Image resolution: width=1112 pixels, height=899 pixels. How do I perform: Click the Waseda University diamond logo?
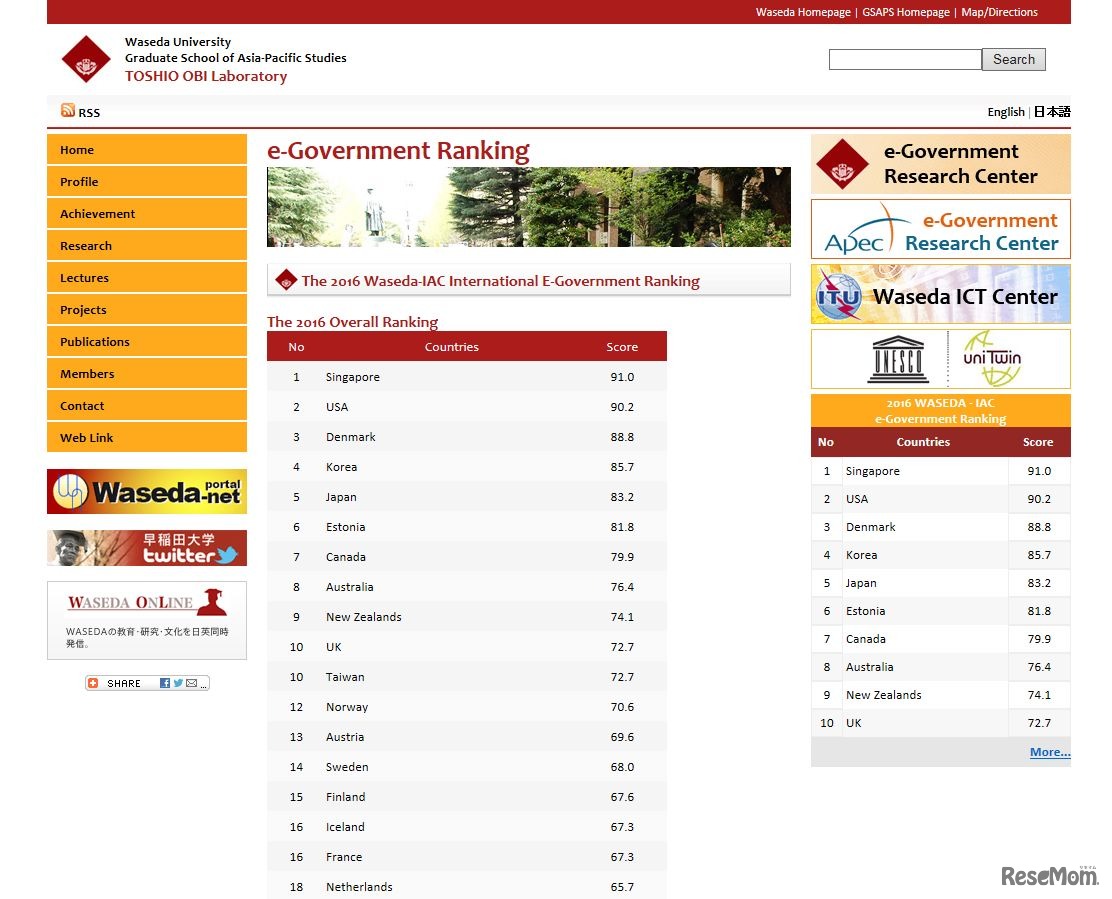86,59
